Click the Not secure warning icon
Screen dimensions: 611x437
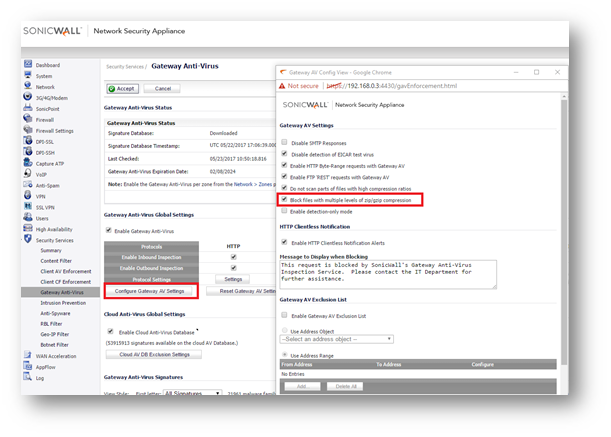pos(282,86)
